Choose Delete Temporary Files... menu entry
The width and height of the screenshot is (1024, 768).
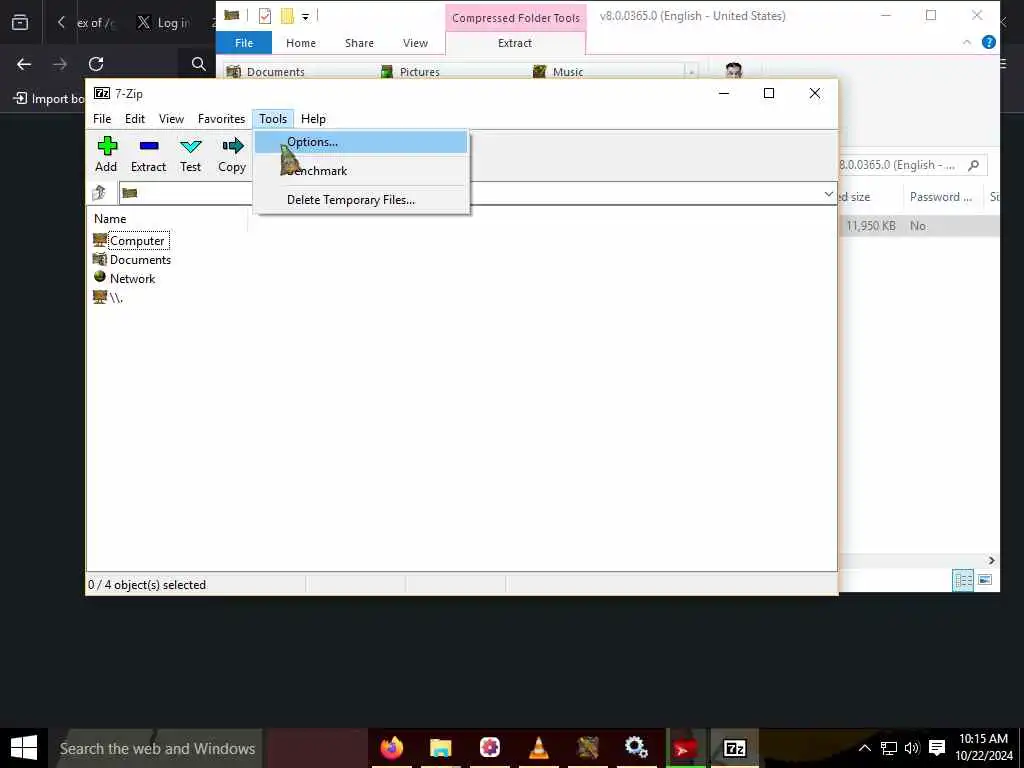(x=361, y=200)
